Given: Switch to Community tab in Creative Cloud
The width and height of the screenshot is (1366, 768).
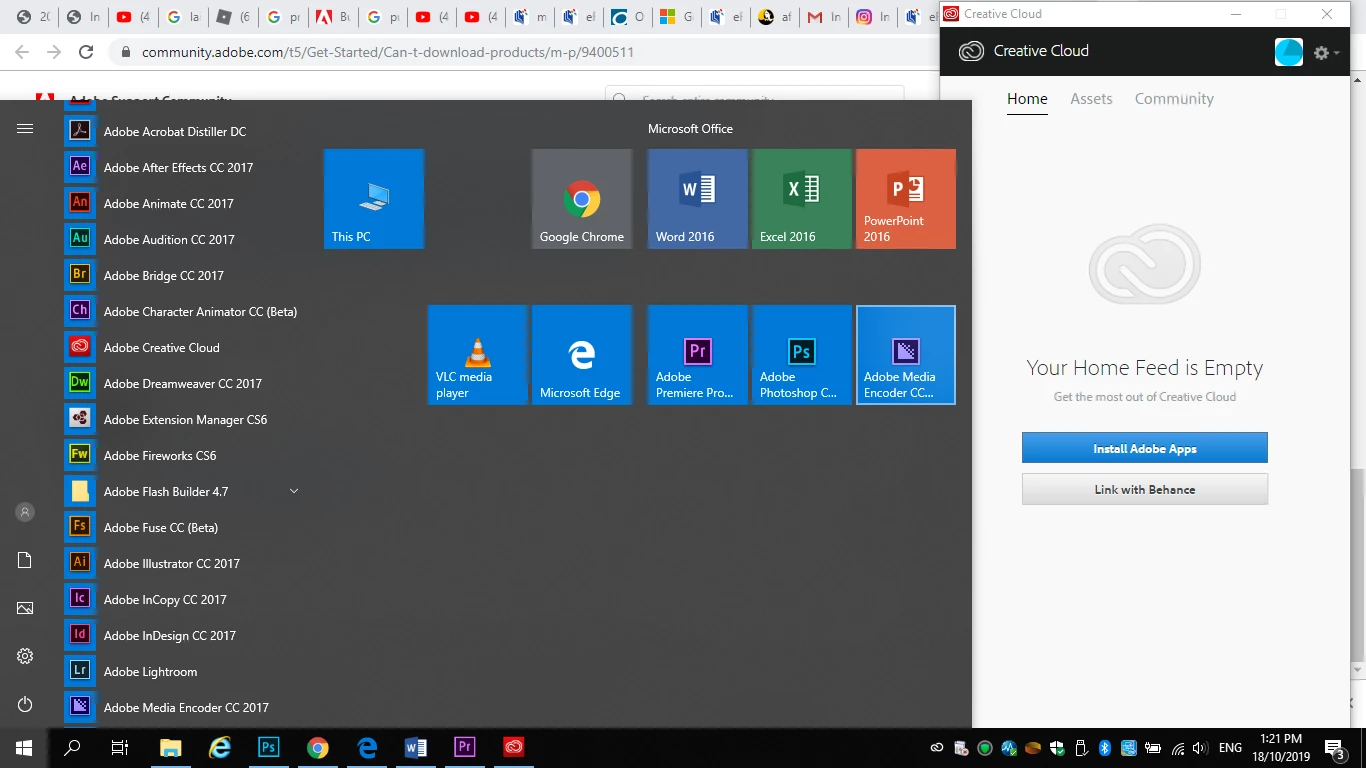Looking at the screenshot, I should click(x=1174, y=99).
